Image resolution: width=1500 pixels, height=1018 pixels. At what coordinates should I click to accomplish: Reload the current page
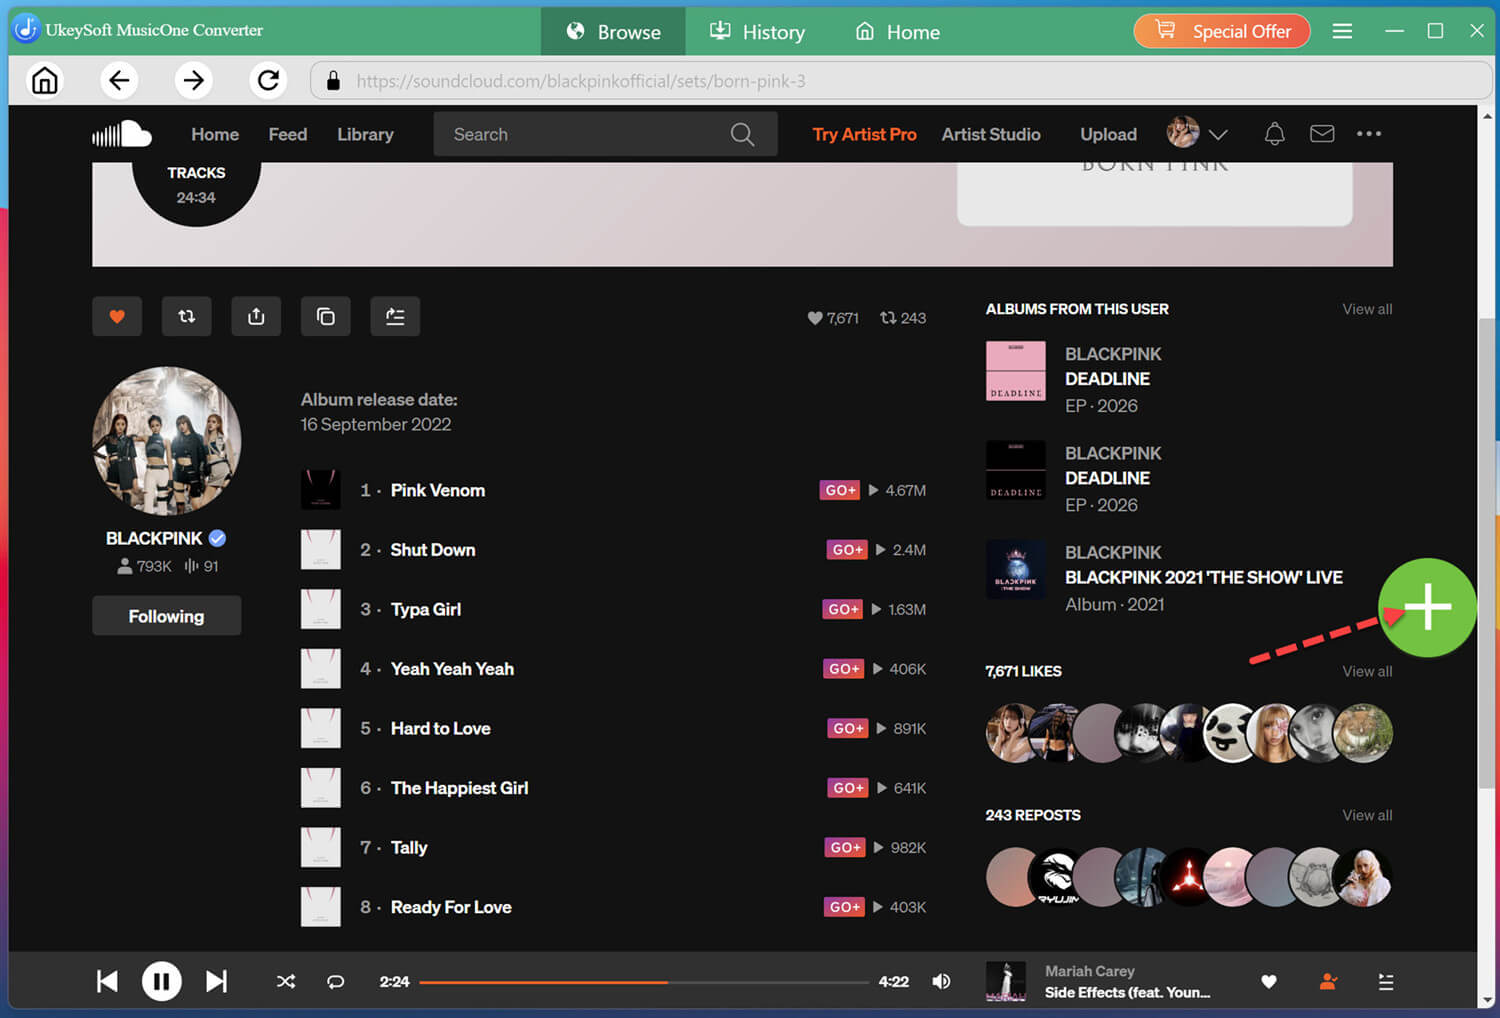(x=268, y=80)
